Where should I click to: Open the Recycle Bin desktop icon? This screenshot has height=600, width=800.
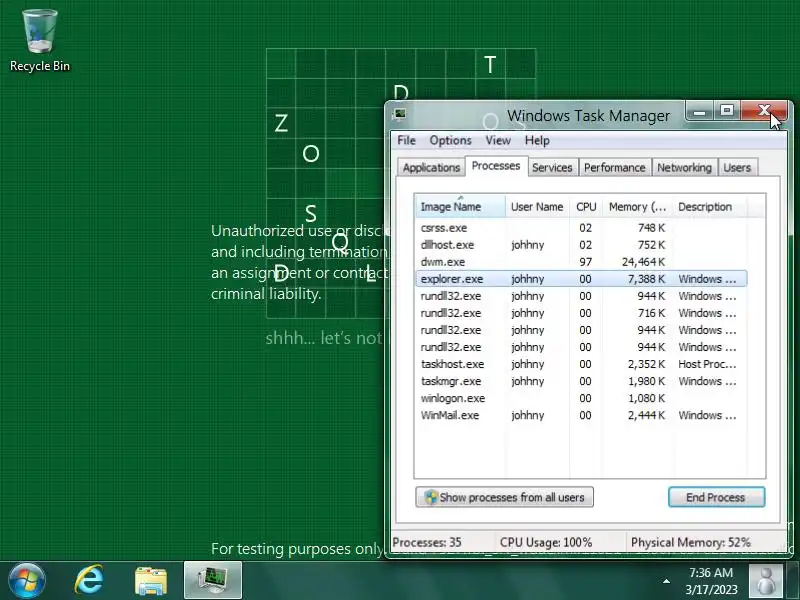pos(39,41)
